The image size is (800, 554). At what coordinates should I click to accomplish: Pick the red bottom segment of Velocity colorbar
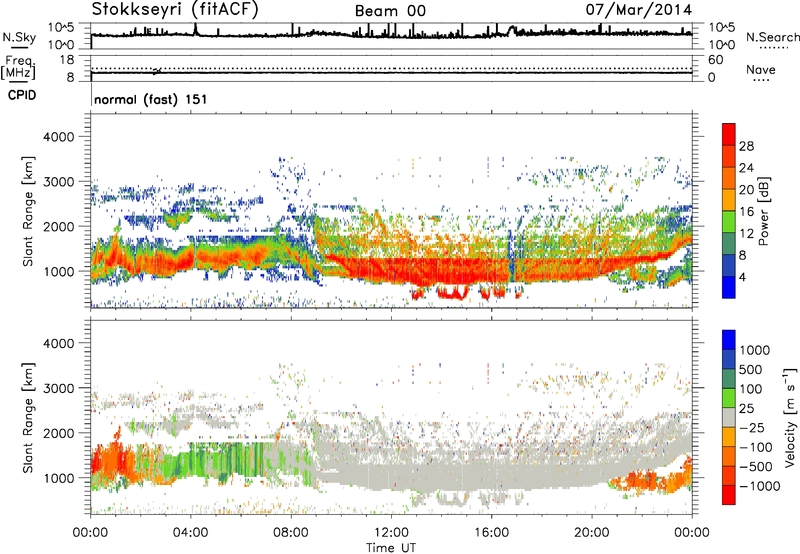point(729,495)
